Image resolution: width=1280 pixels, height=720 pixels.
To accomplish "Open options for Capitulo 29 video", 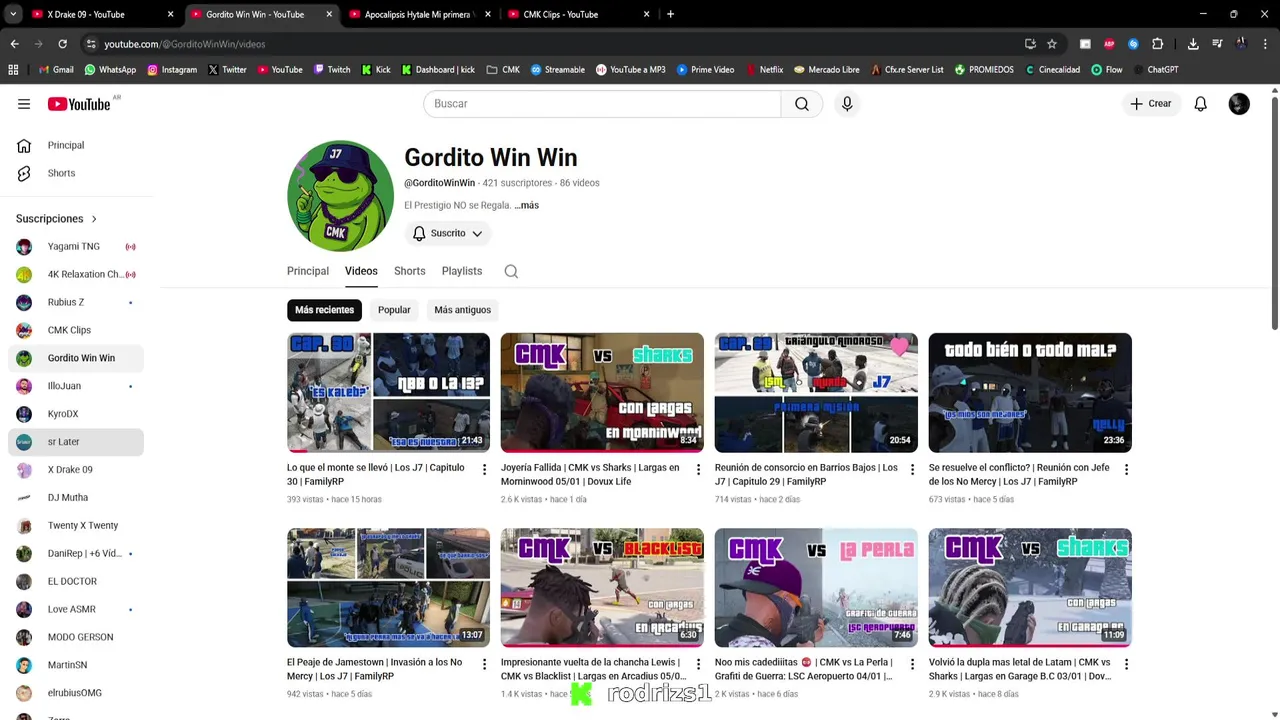I will click(x=913, y=470).
